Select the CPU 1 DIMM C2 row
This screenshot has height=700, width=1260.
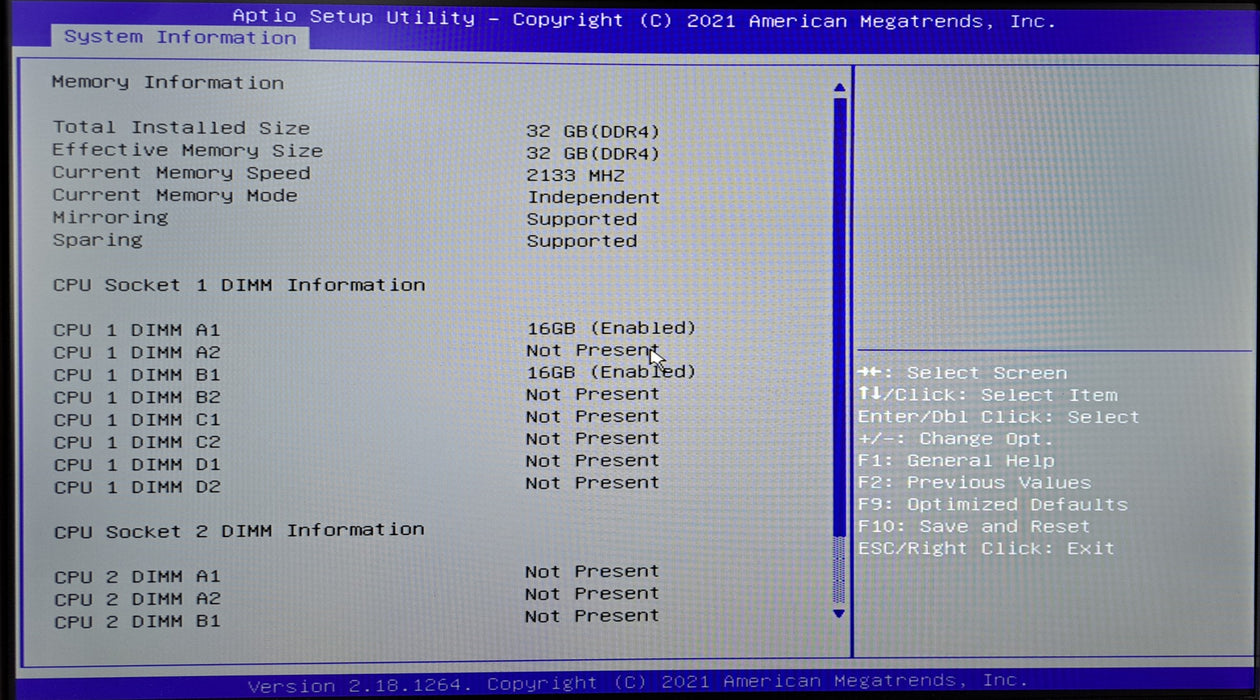tap(356, 441)
